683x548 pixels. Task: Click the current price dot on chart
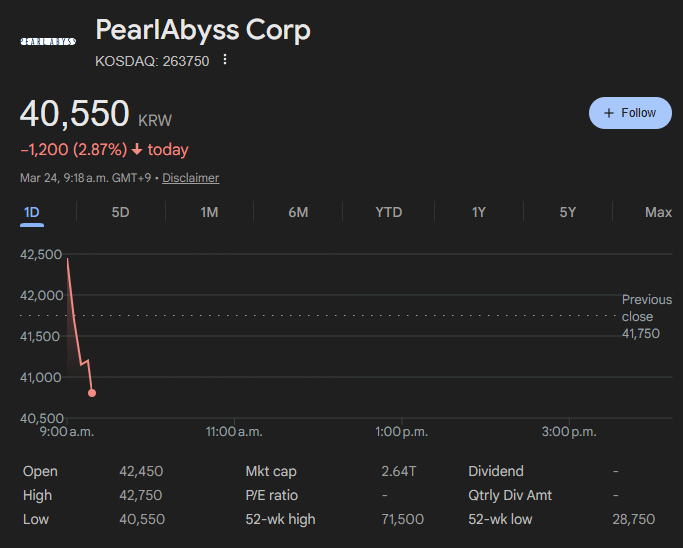point(92,393)
